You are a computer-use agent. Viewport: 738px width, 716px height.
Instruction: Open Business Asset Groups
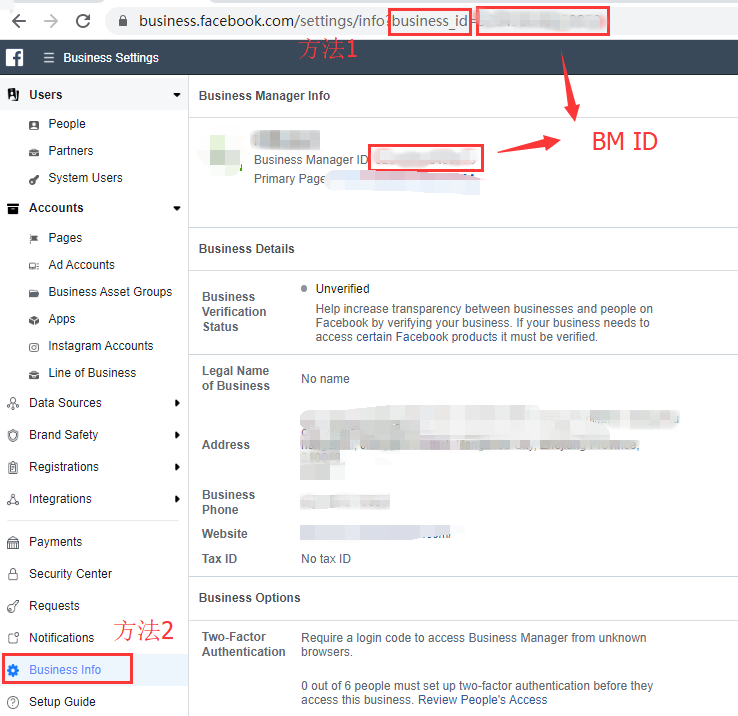tap(110, 292)
